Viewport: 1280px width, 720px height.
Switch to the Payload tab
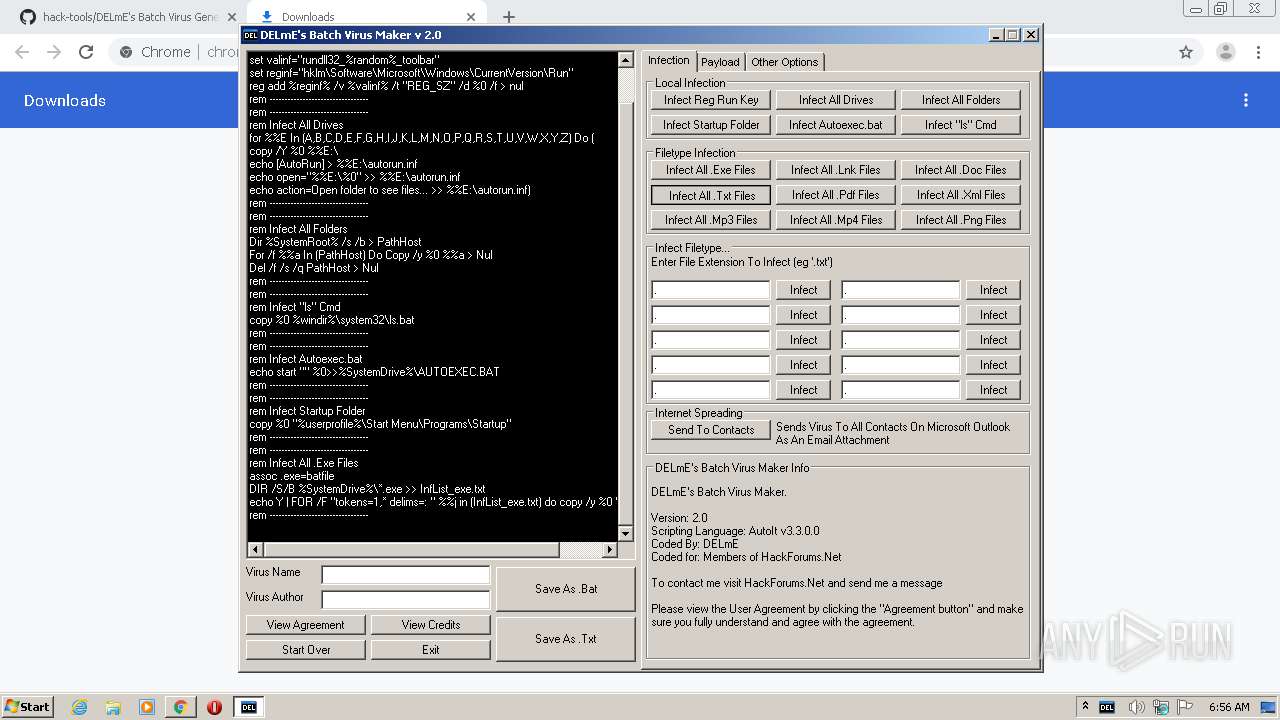720,62
